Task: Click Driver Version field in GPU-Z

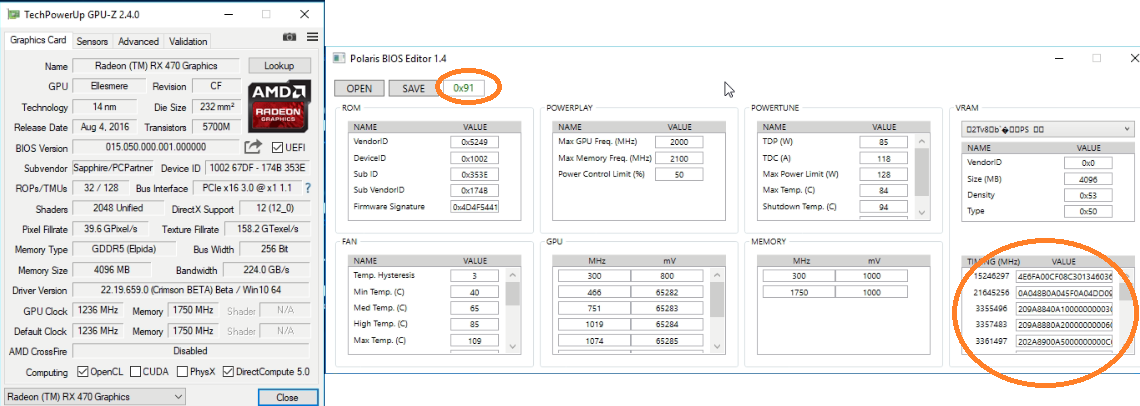Action: coord(191,290)
